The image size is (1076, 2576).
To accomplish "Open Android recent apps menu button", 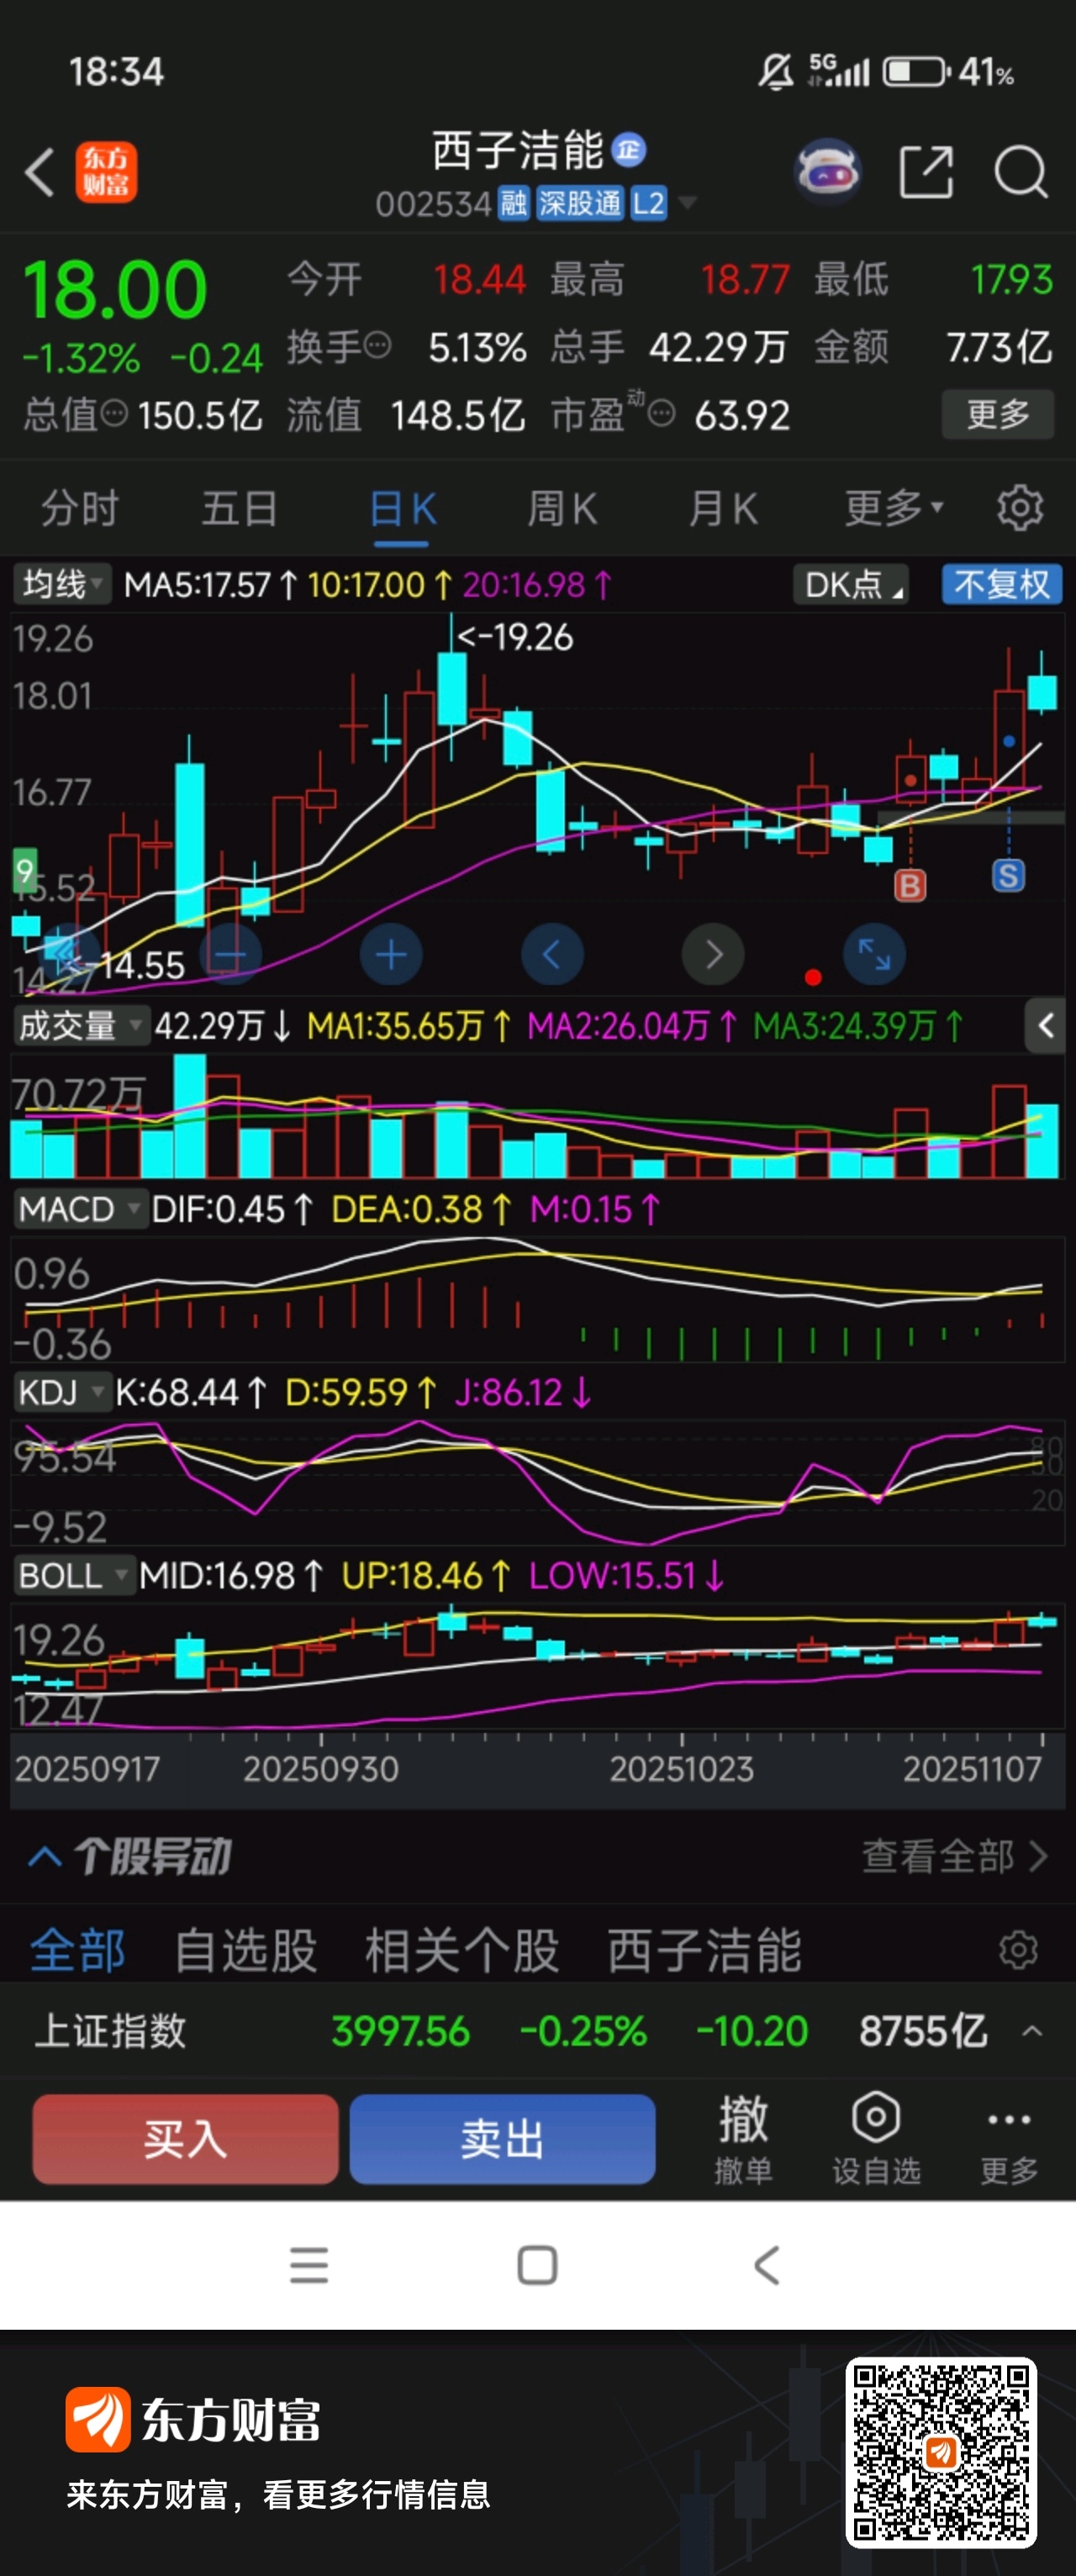I will click(x=309, y=2265).
